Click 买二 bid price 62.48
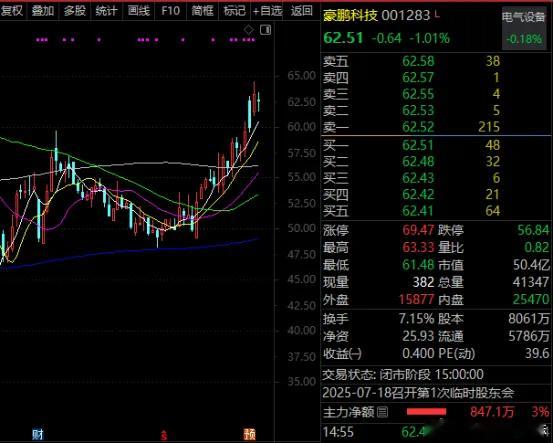The height and width of the screenshot is (443, 554). tap(418, 161)
